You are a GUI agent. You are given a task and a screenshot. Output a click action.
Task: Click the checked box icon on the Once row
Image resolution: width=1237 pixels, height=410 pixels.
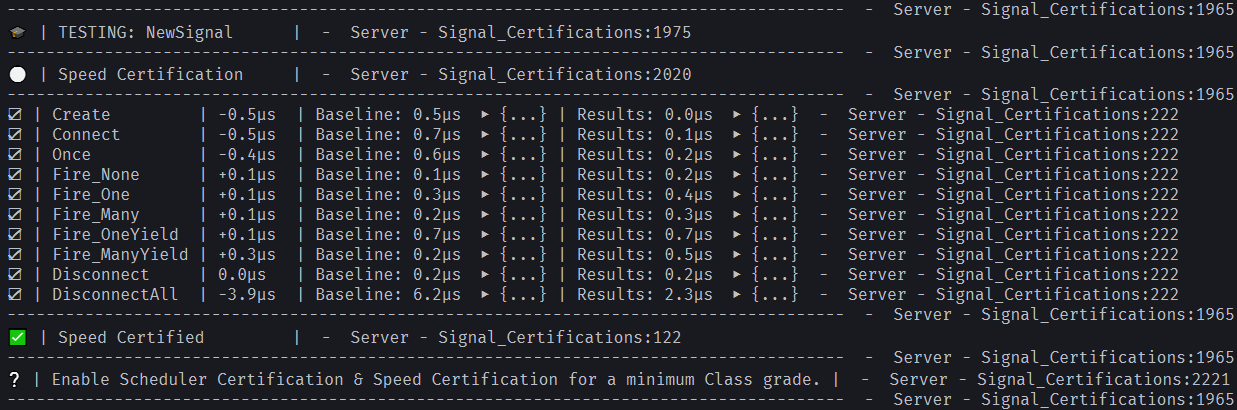tap(14, 155)
